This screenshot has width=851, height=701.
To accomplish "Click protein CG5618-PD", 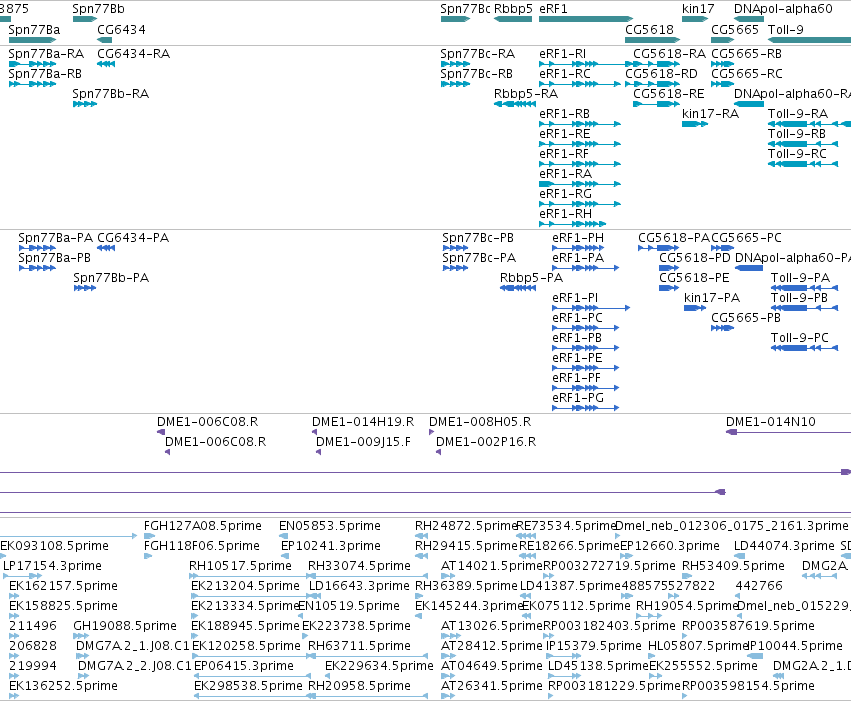I will (x=695, y=258).
